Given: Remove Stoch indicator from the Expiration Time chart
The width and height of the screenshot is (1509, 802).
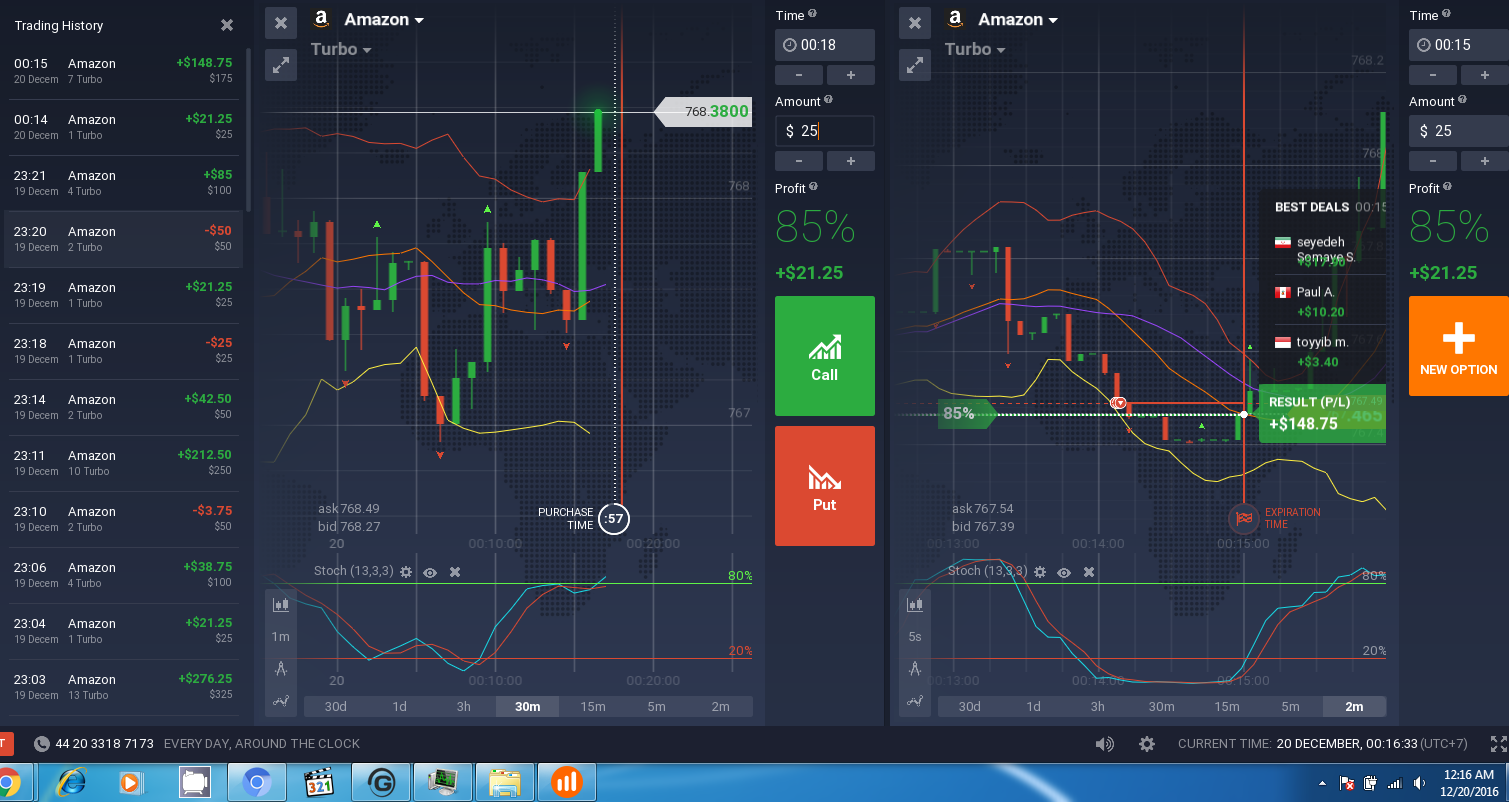Looking at the screenshot, I should click(1089, 572).
